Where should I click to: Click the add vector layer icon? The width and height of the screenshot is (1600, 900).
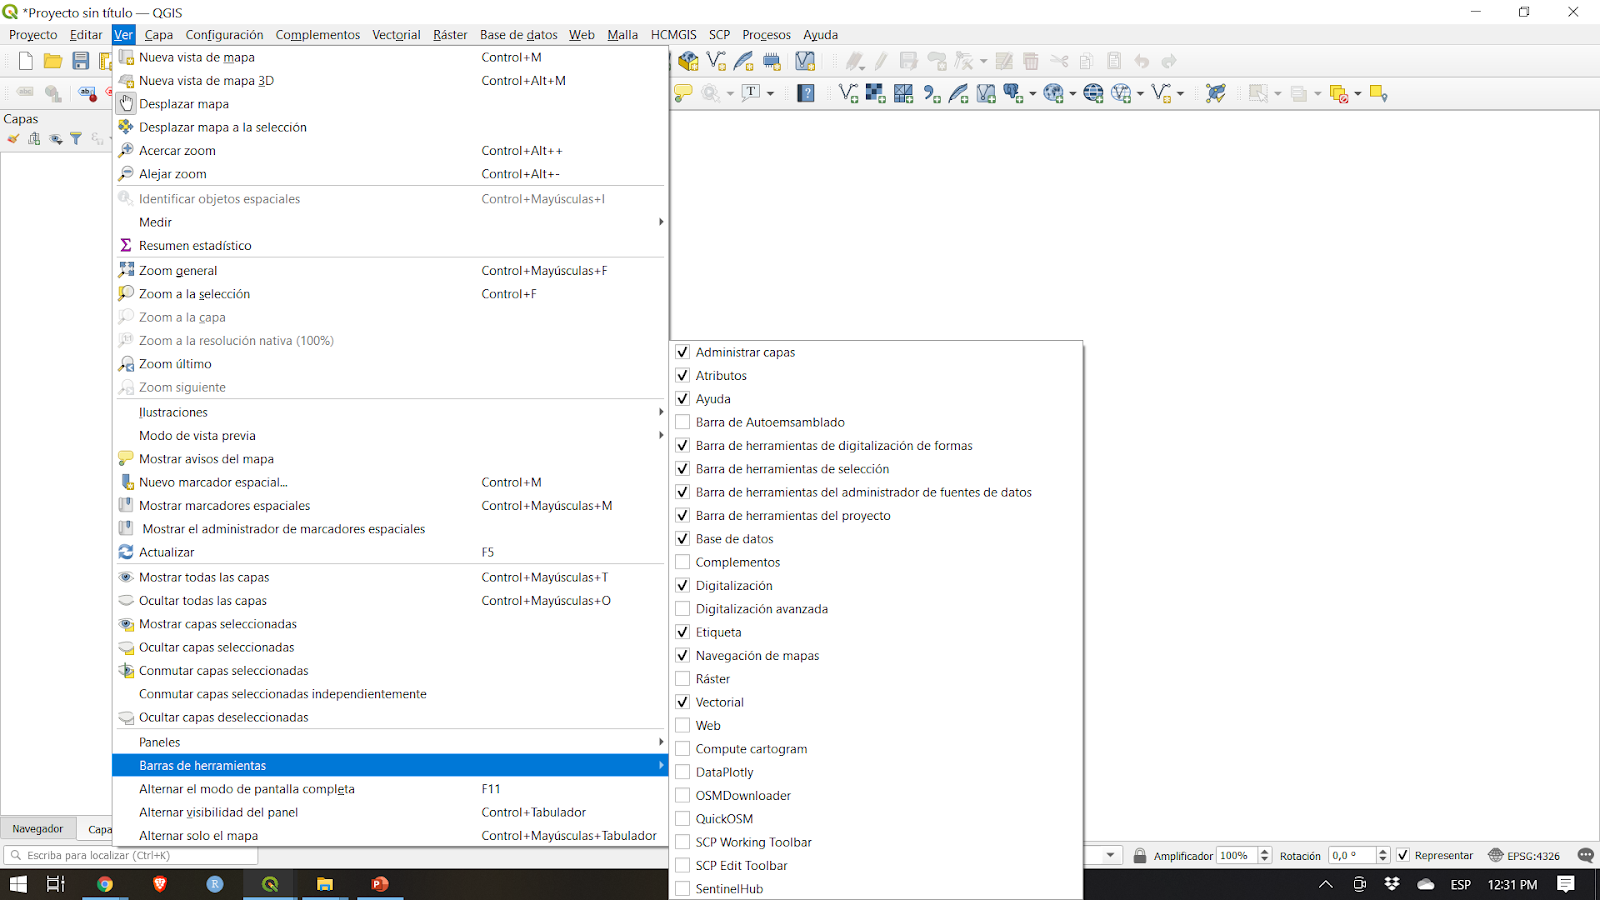click(848, 93)
